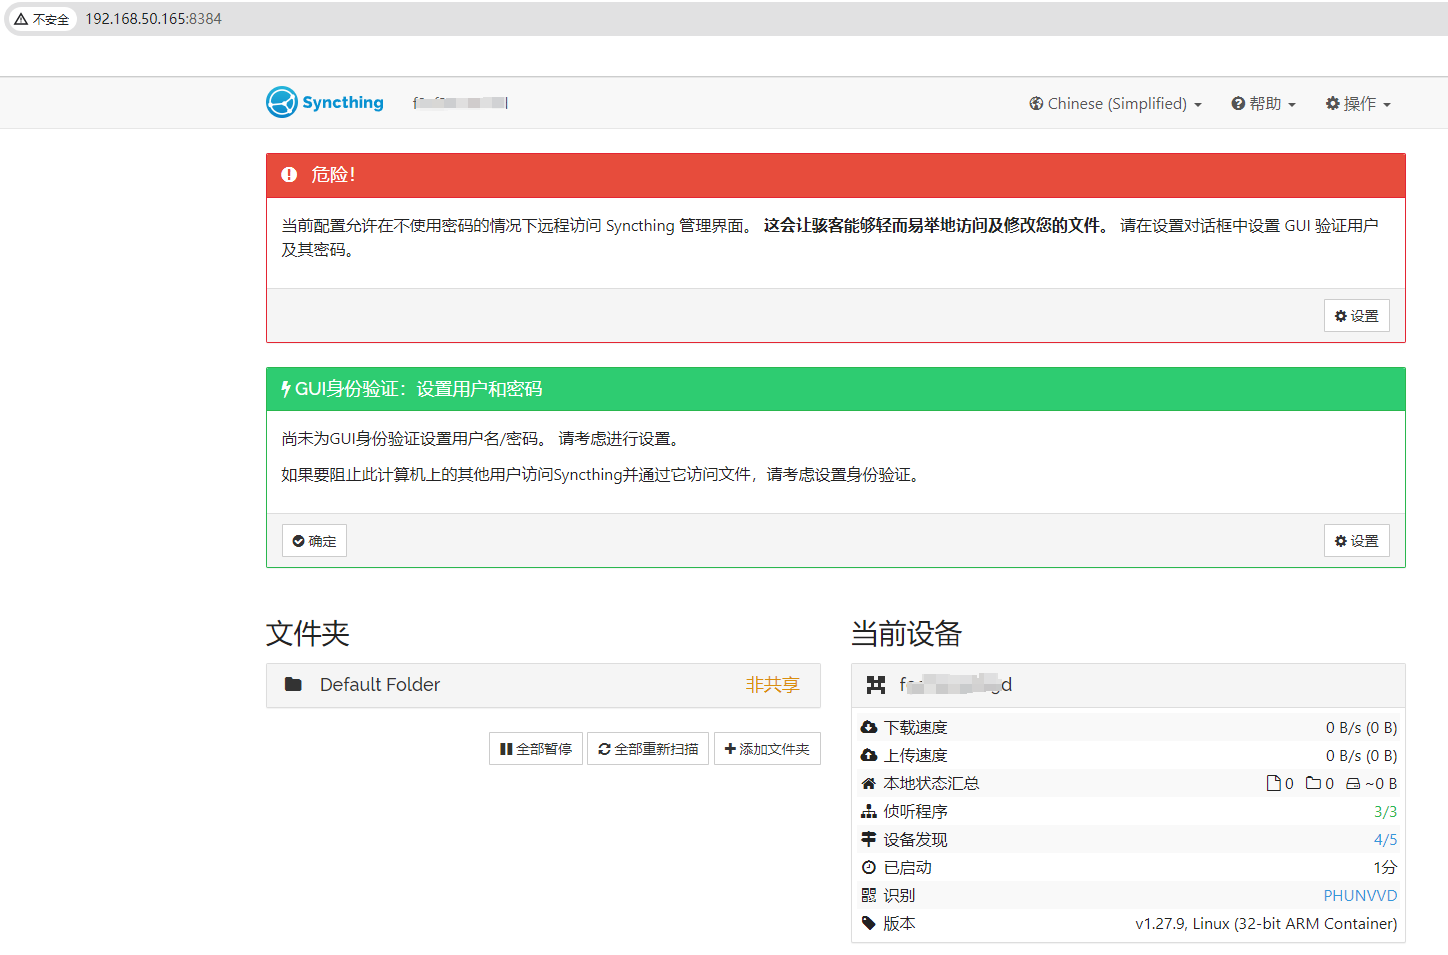Screen dimensions: 1448x955
Task: Click the browser address 192.168.50.165:8384
Action: tap(153, 19)
